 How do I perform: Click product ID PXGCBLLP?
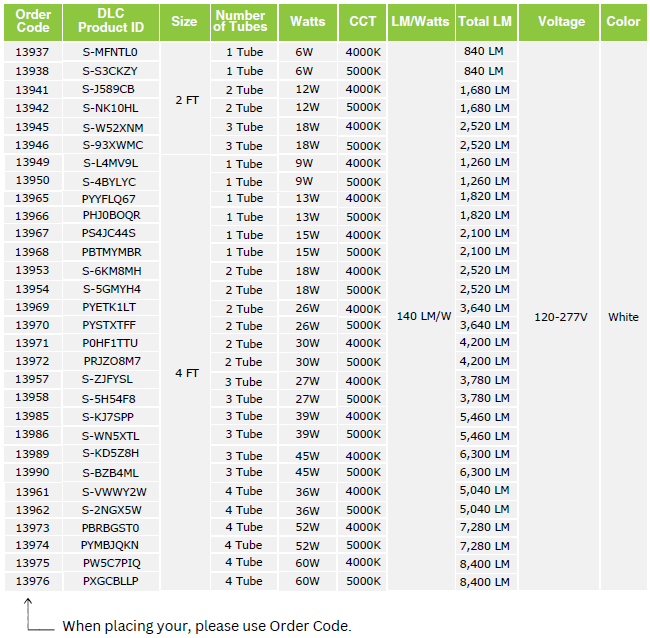[111, 581]
